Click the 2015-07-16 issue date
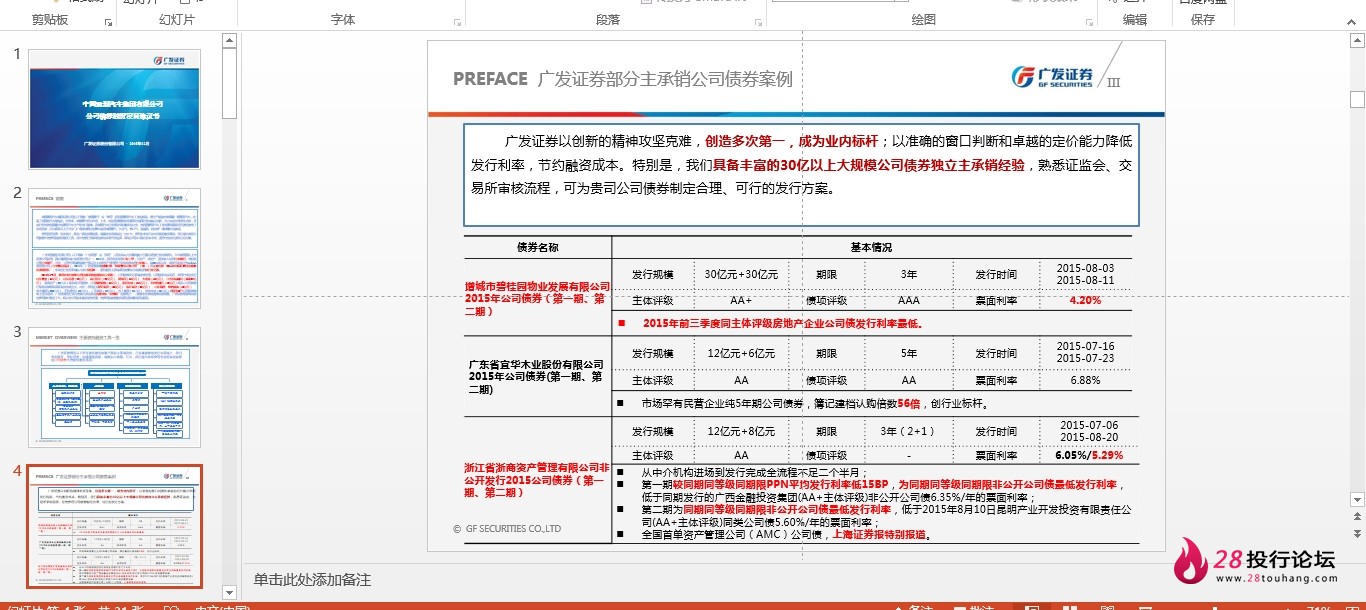 (1085, 347)
